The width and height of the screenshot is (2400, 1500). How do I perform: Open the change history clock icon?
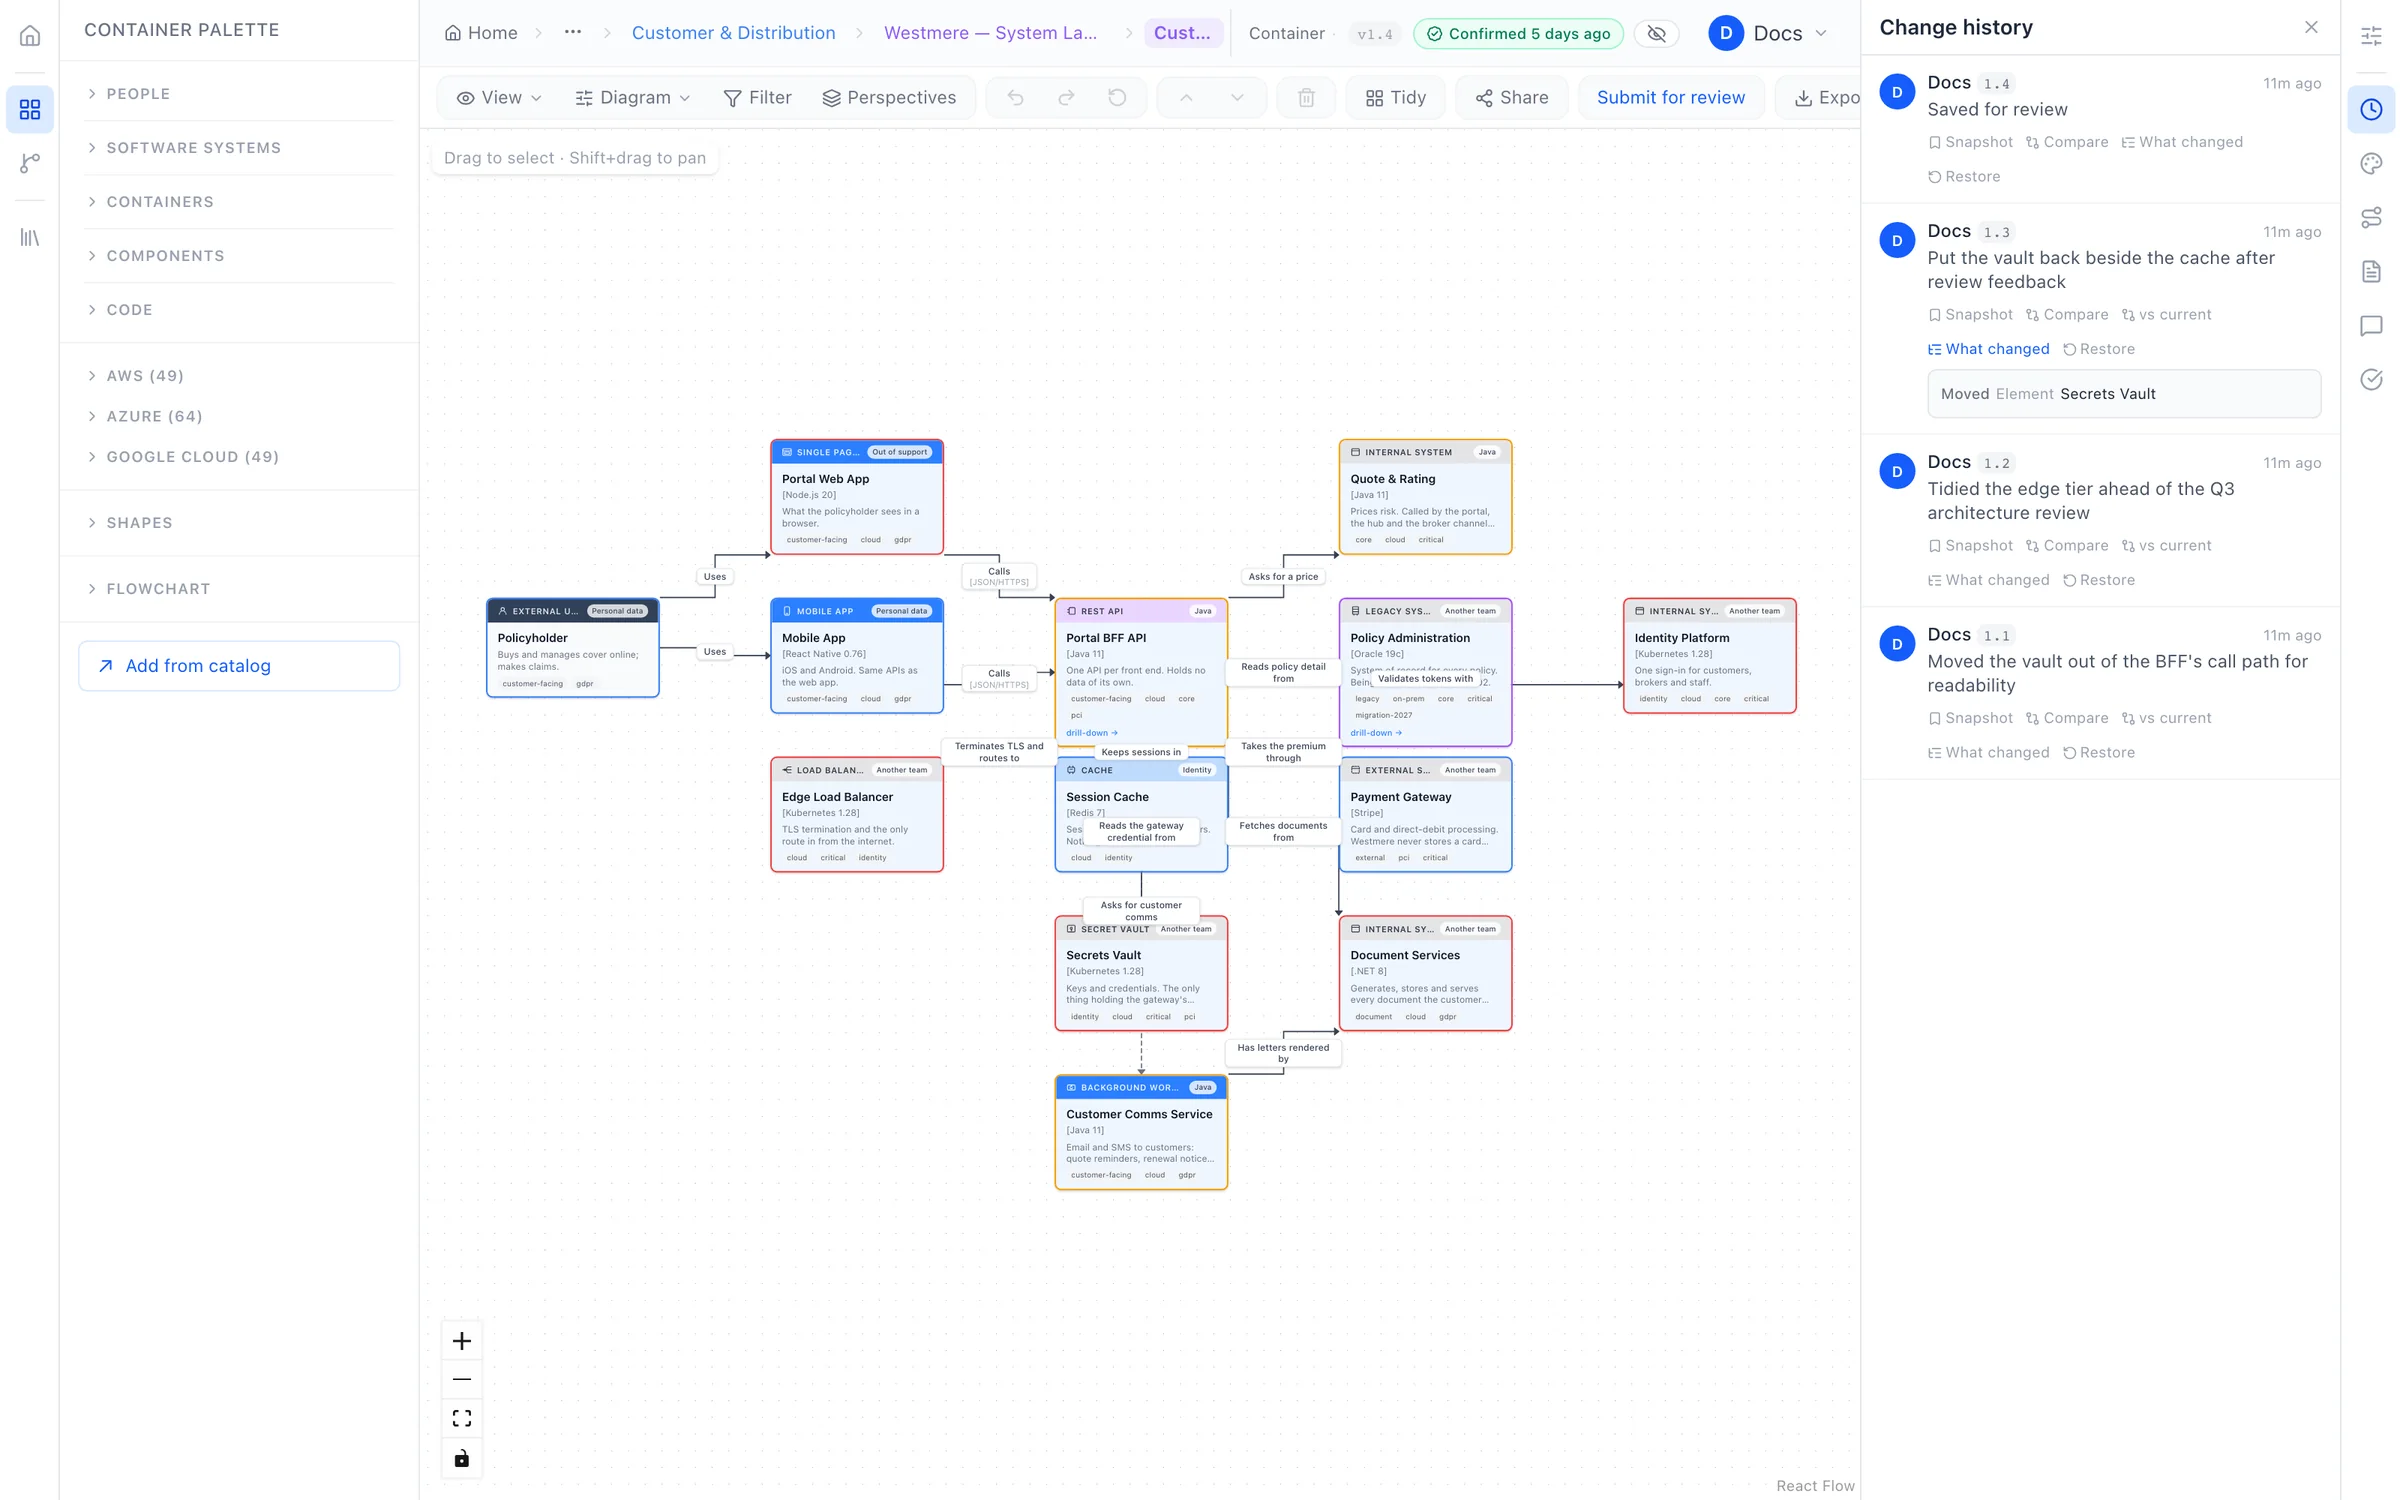(2371, 109)
